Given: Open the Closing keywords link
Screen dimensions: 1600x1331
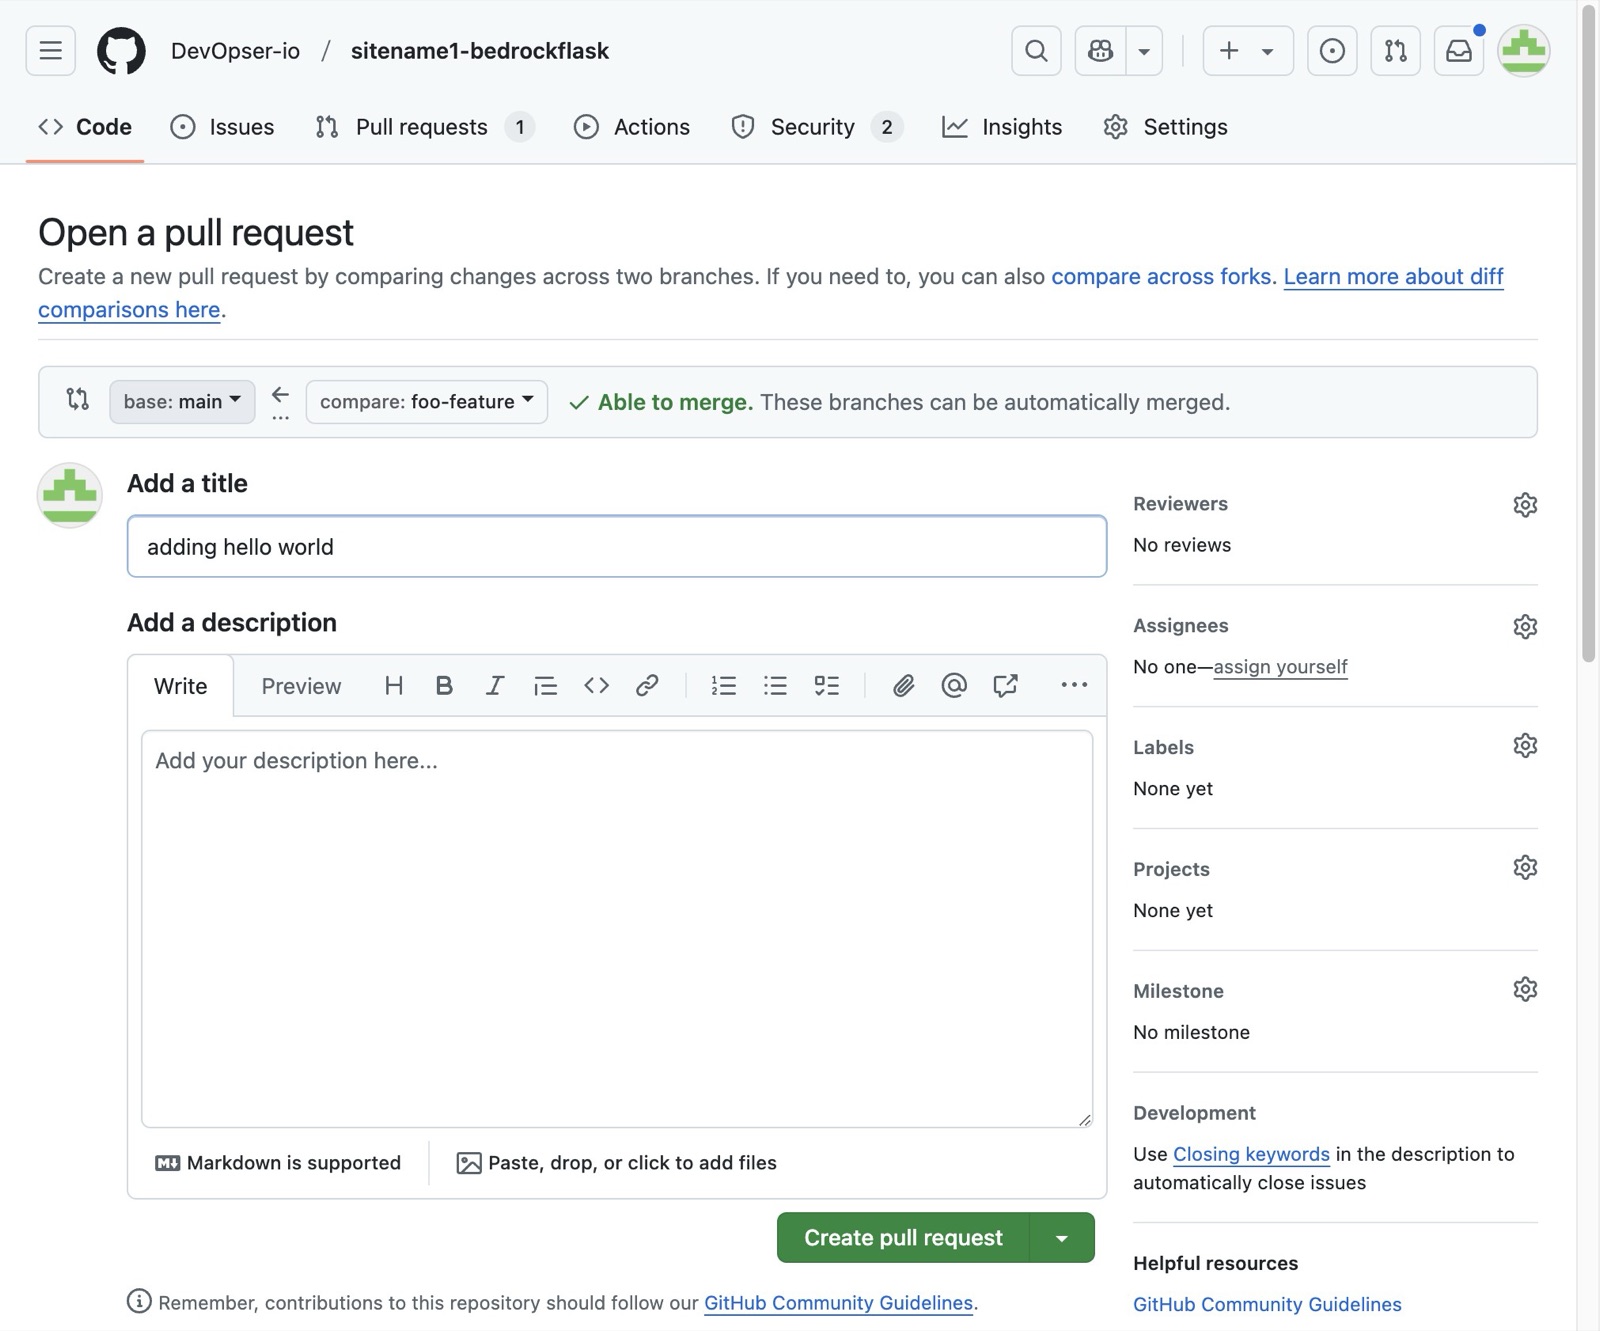Looking at the screenshot, I should pyautogui.click(x=1251, y=1154).
